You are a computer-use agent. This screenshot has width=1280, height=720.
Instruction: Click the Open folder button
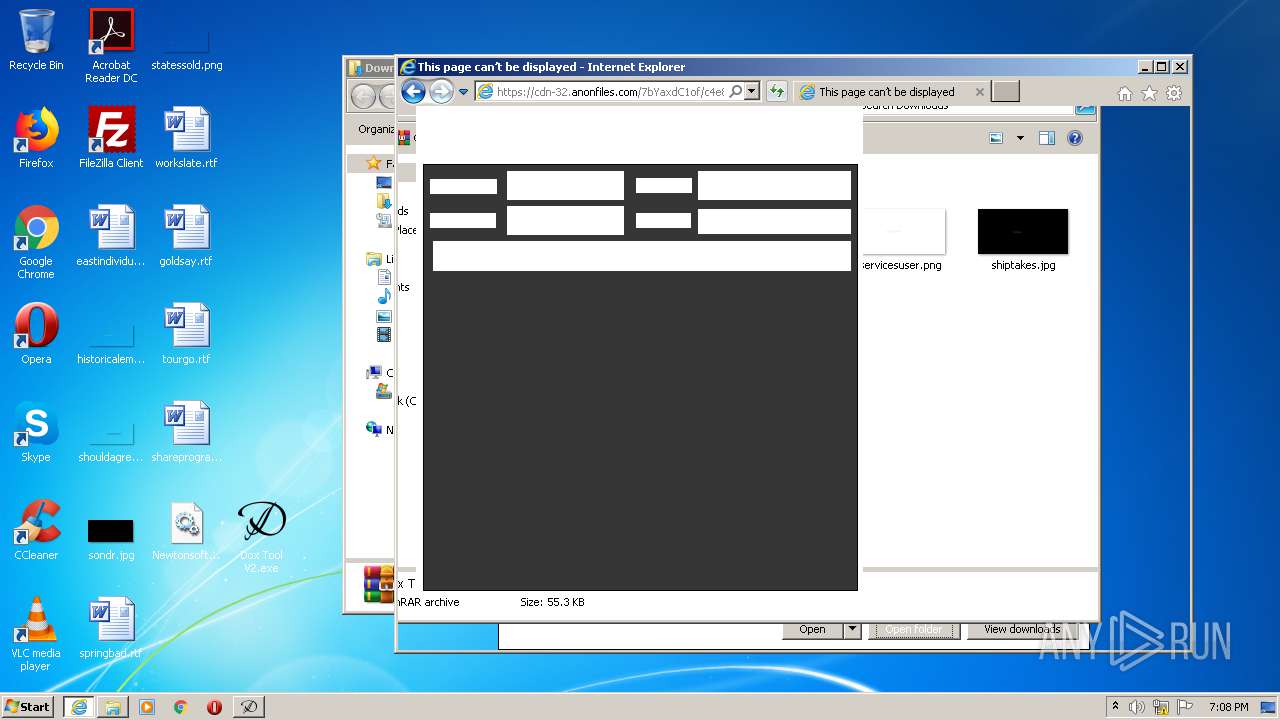point(914,629)
